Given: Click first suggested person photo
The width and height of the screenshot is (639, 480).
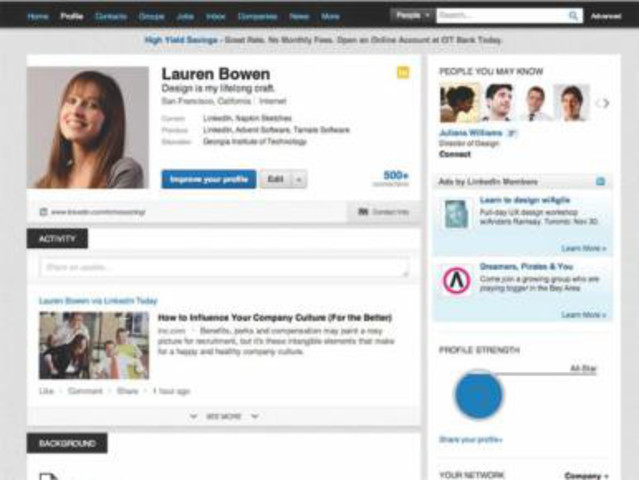Looking at the screenshot, I should (460, 103).
